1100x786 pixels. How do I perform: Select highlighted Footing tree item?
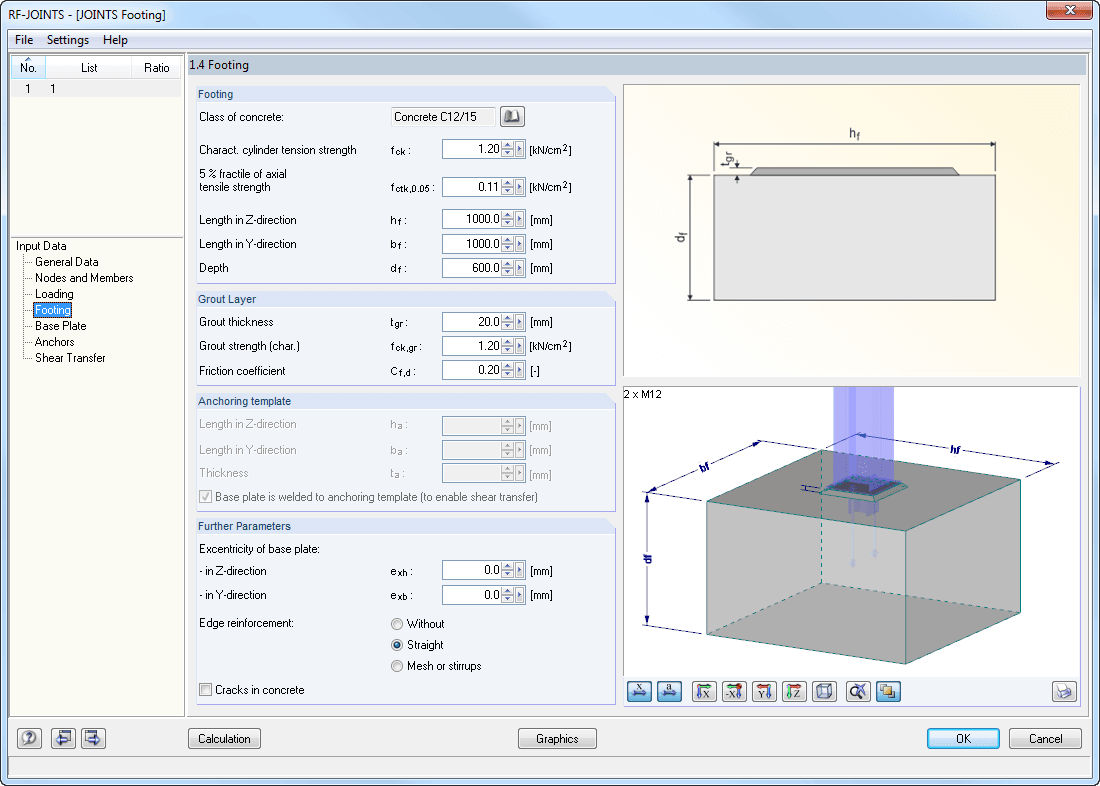click(53, 310)
